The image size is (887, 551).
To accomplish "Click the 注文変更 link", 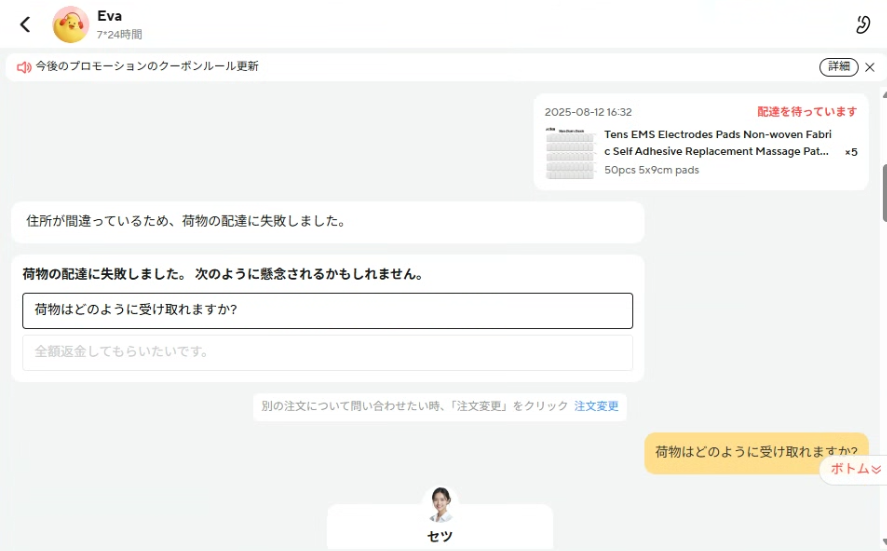I will tap(596, 407).
